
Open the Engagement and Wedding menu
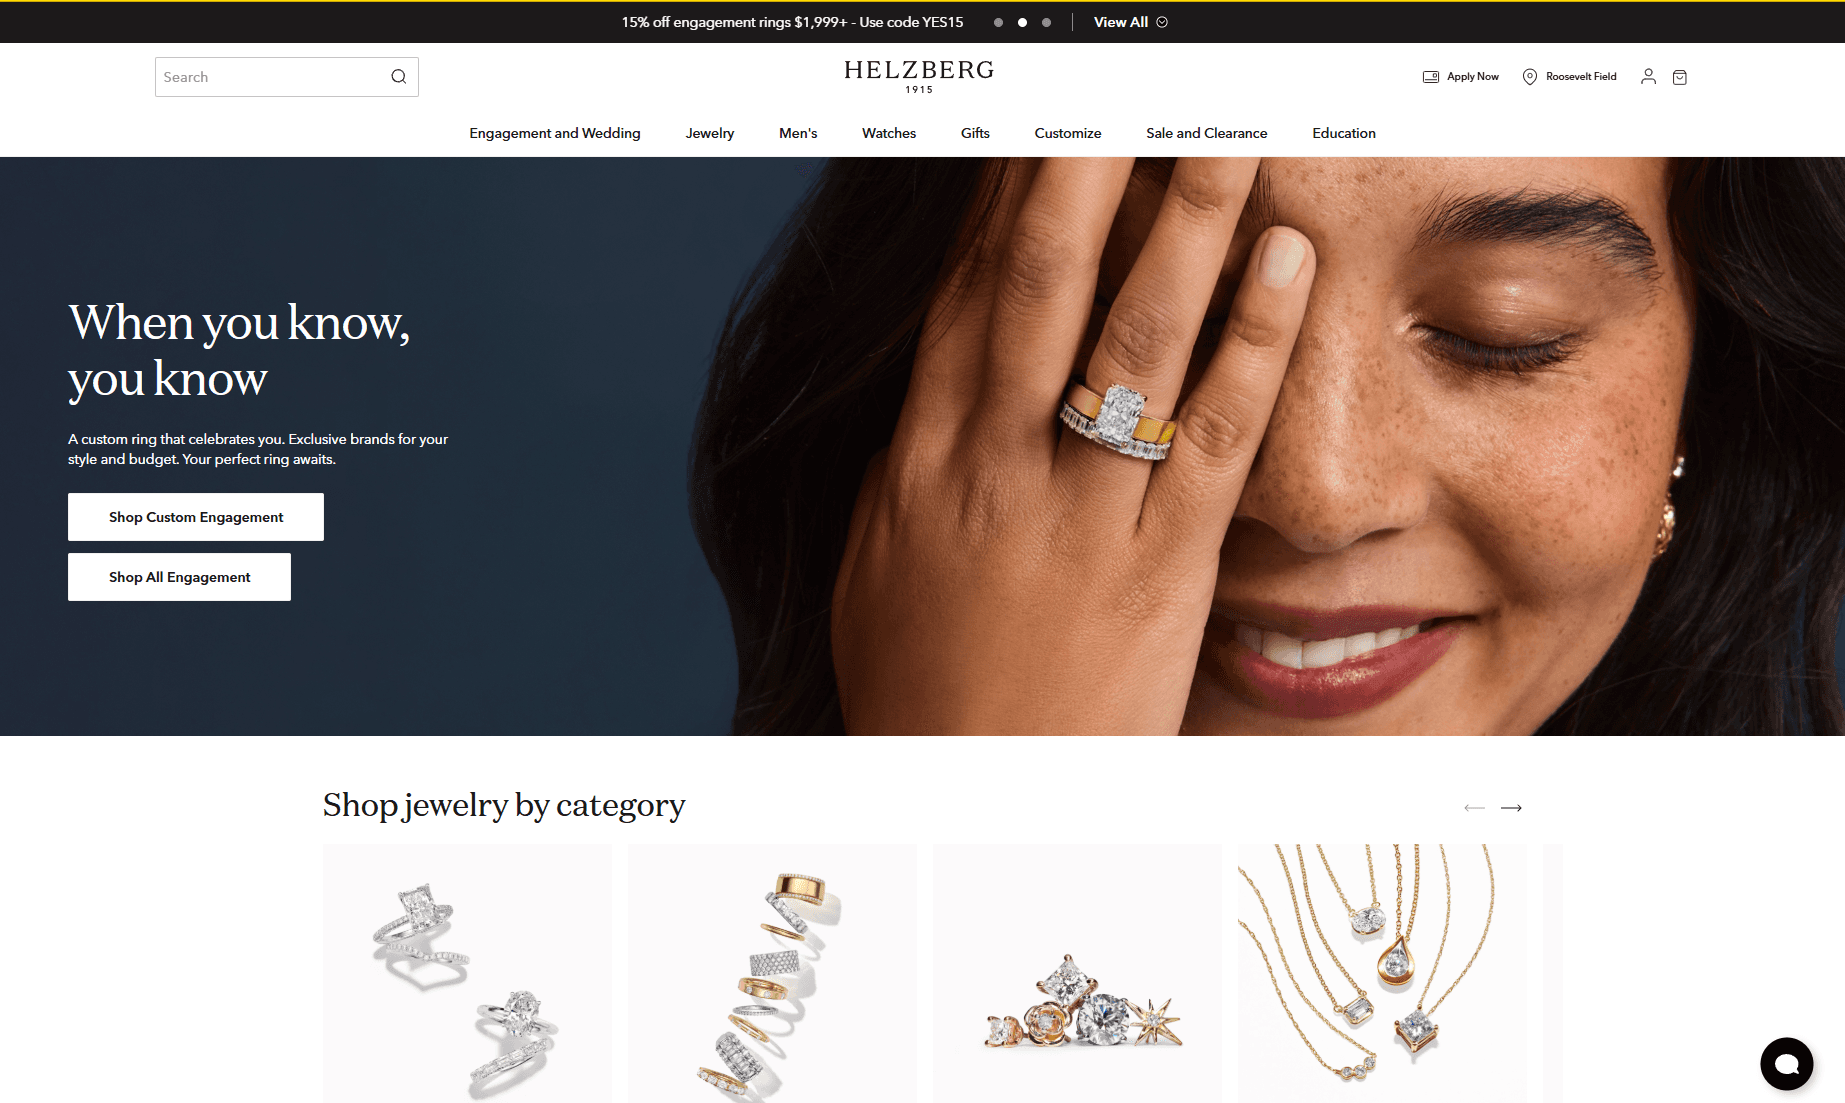point(555,133)
